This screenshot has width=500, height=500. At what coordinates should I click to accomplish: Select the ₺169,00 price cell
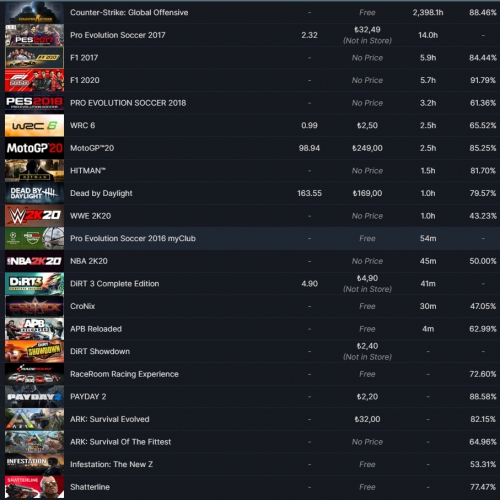pos(367,193)
